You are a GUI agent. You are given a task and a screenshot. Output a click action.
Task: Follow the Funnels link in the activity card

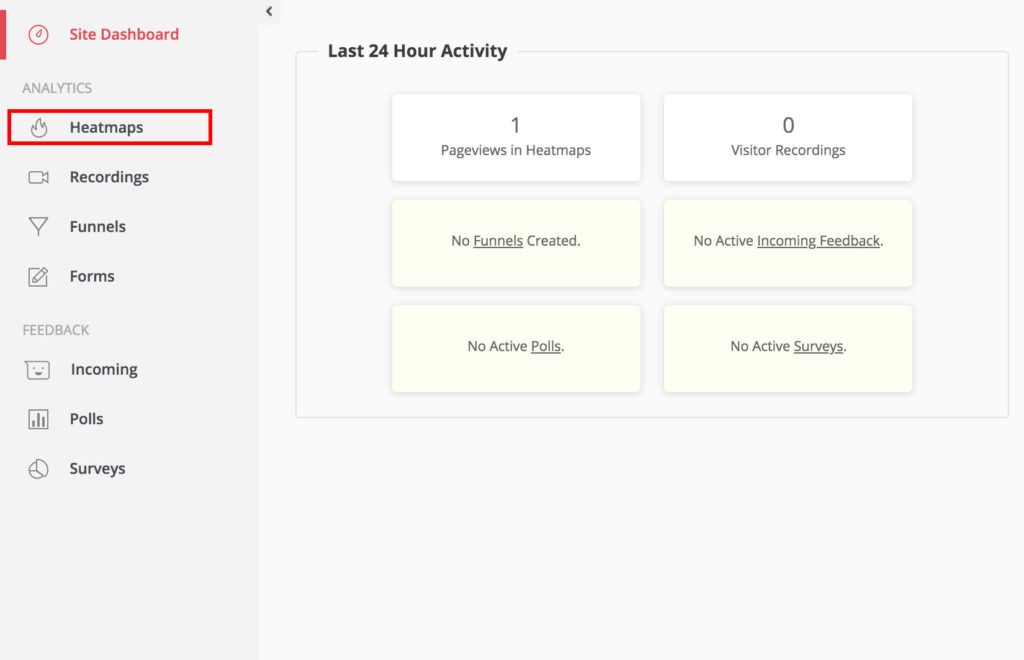[x=498, y=241]
